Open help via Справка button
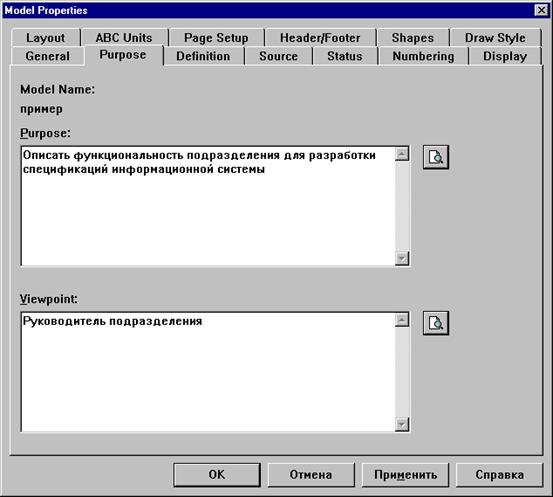 pos(499,475)
